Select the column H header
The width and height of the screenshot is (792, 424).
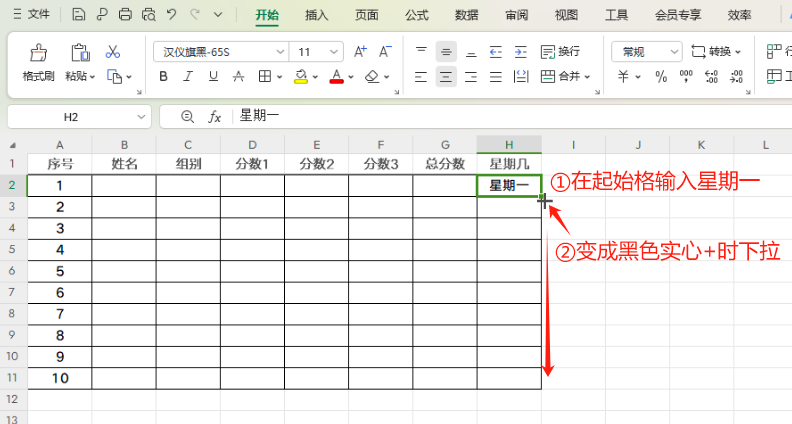pos(509,145)
